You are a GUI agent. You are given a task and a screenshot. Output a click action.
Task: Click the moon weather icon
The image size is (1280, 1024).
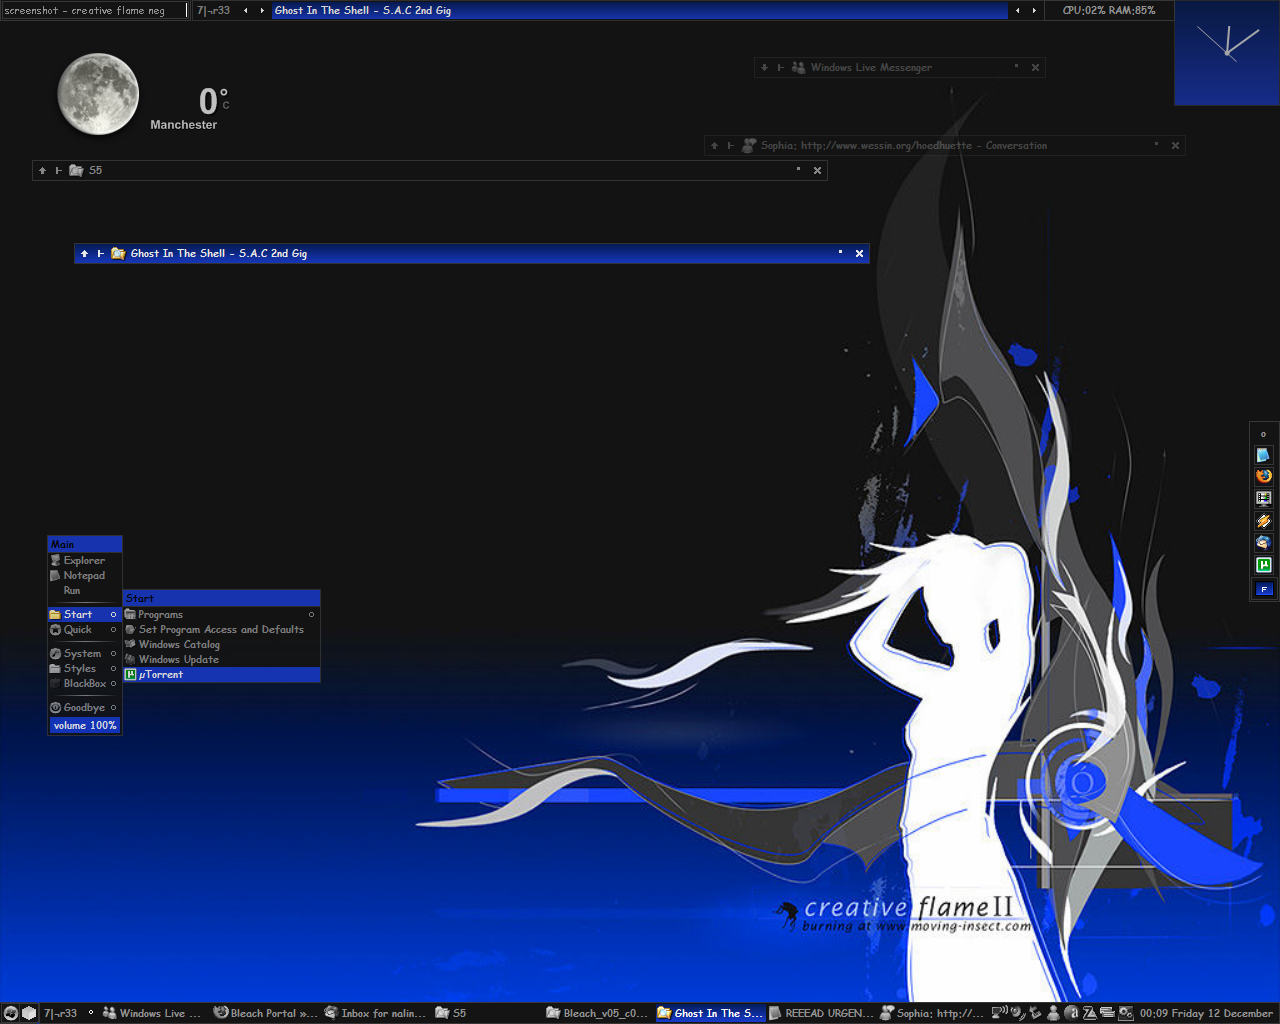98,94
